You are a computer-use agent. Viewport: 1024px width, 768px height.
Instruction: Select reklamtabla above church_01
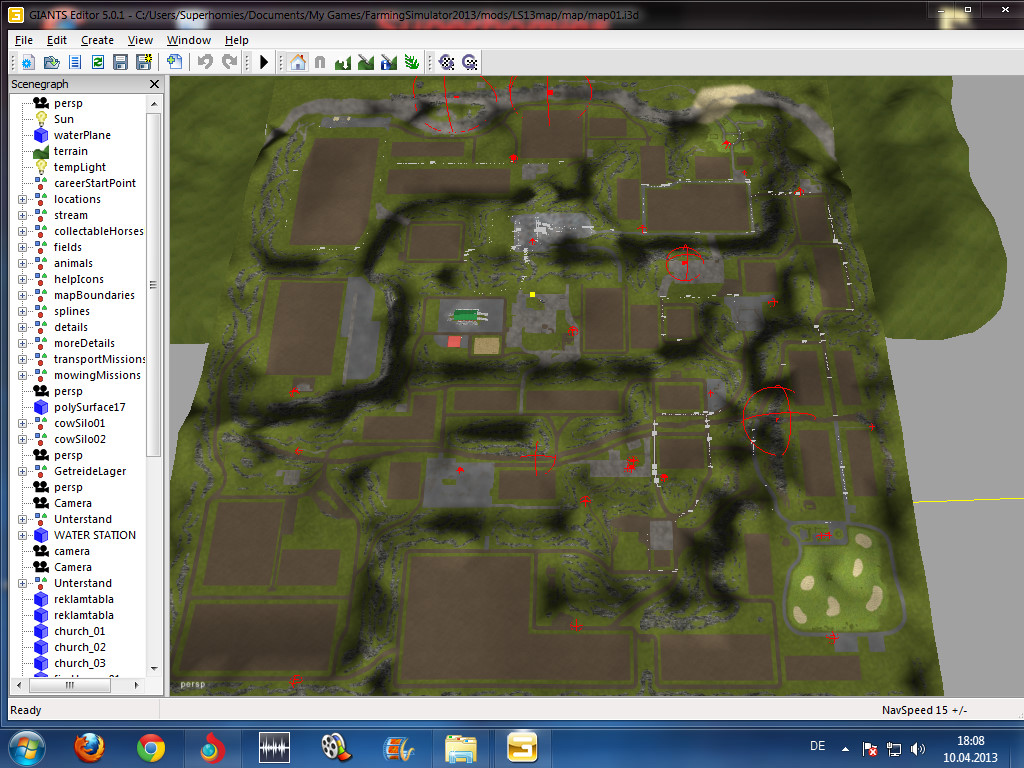point(84,615)
